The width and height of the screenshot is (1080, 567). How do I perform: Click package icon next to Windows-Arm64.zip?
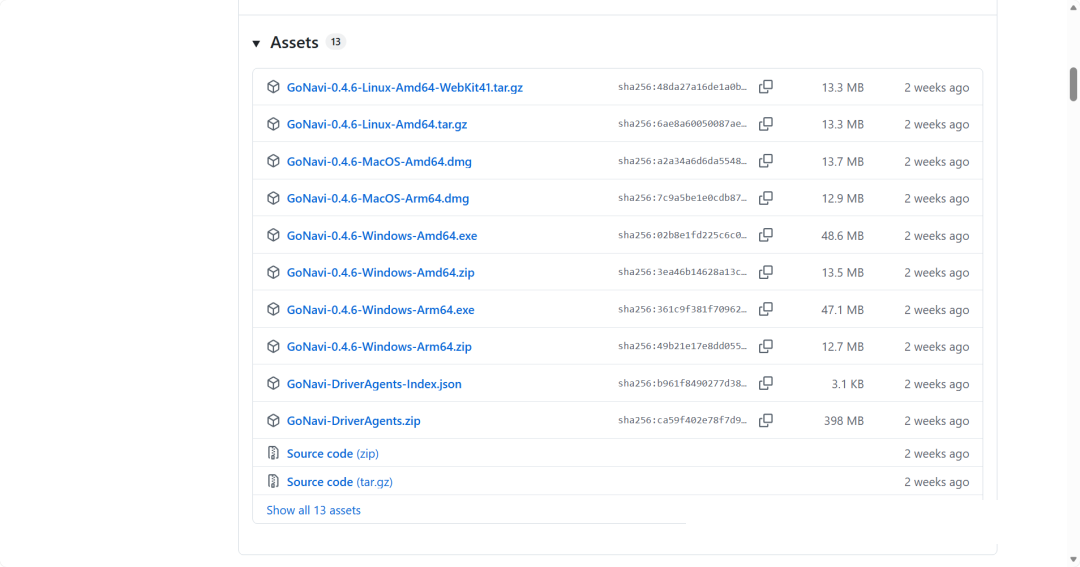point(273,346)
